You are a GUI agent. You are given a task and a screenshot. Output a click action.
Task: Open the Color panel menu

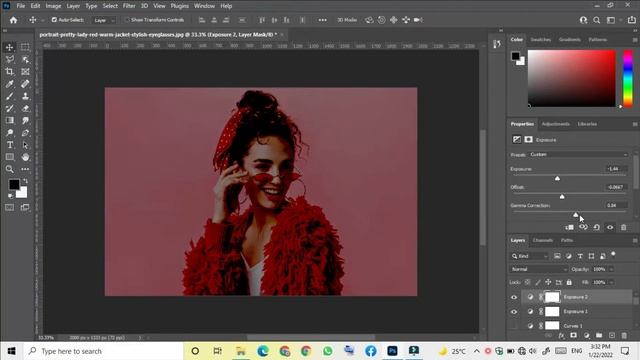pos(635,40)
